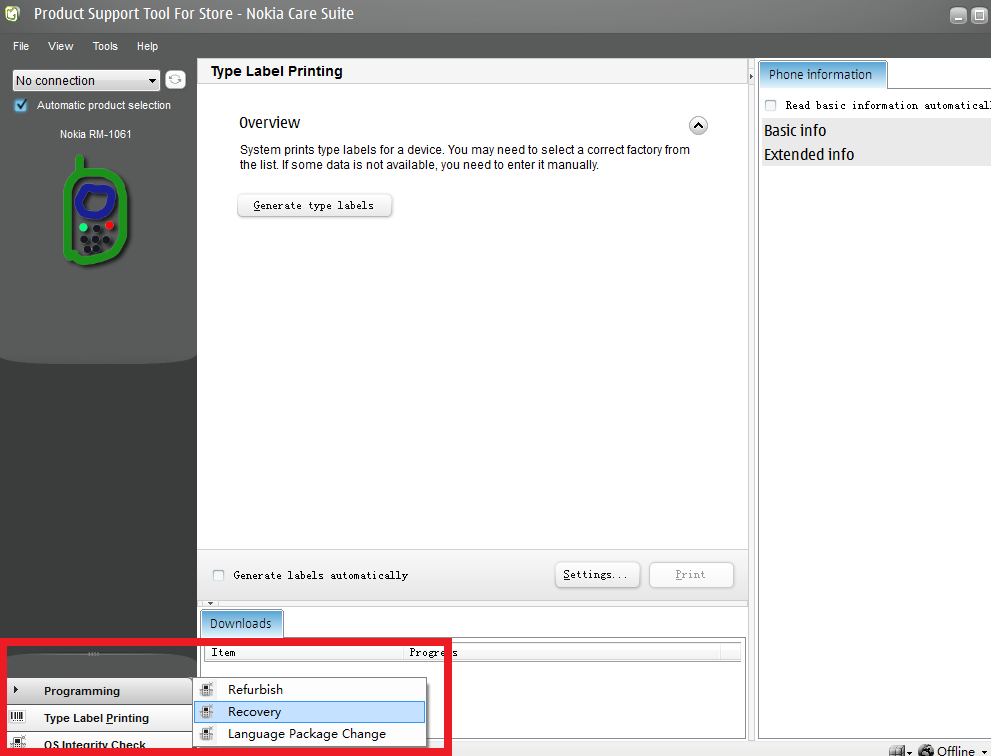991x756 pixels.
Task: Click the Nokia RM-1061 phone image
Action: click(x=95, y=210)
